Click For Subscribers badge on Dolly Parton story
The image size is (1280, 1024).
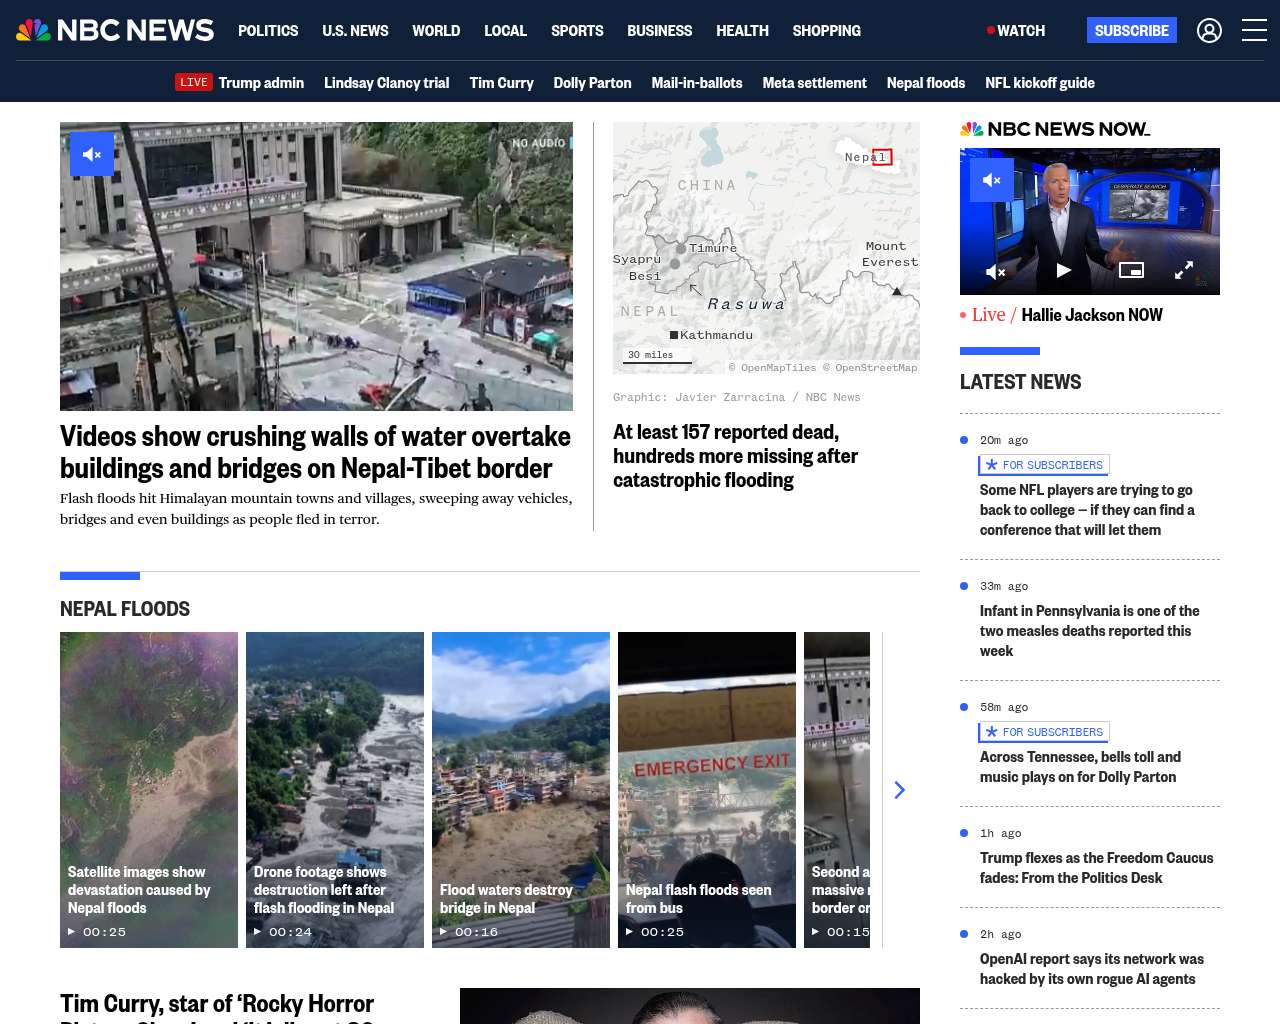[1044, 732]
